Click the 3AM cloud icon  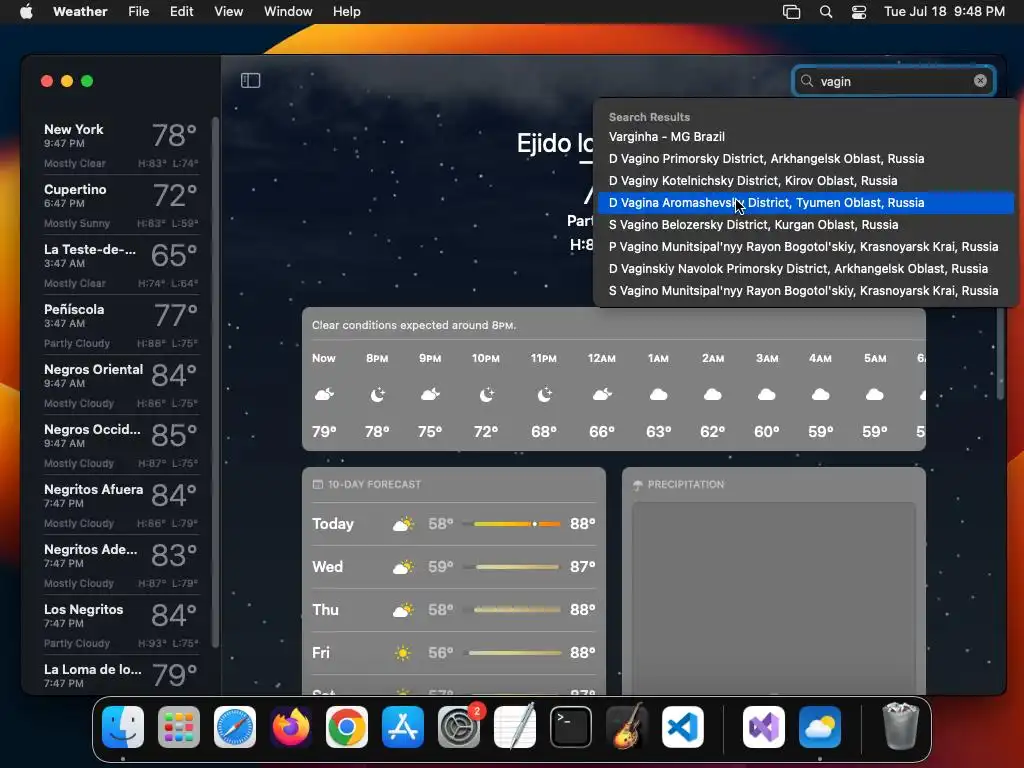click(x=767, y=394)
